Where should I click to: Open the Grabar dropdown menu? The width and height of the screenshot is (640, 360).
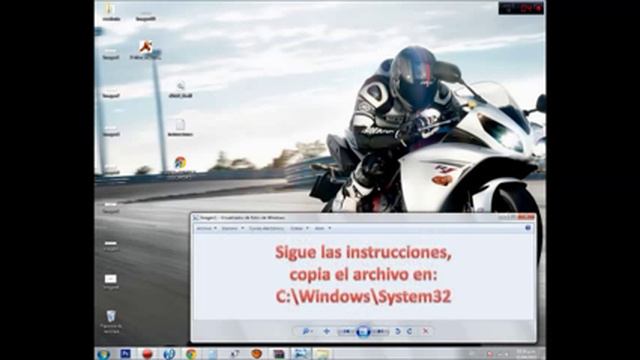(x=299, y=229)
